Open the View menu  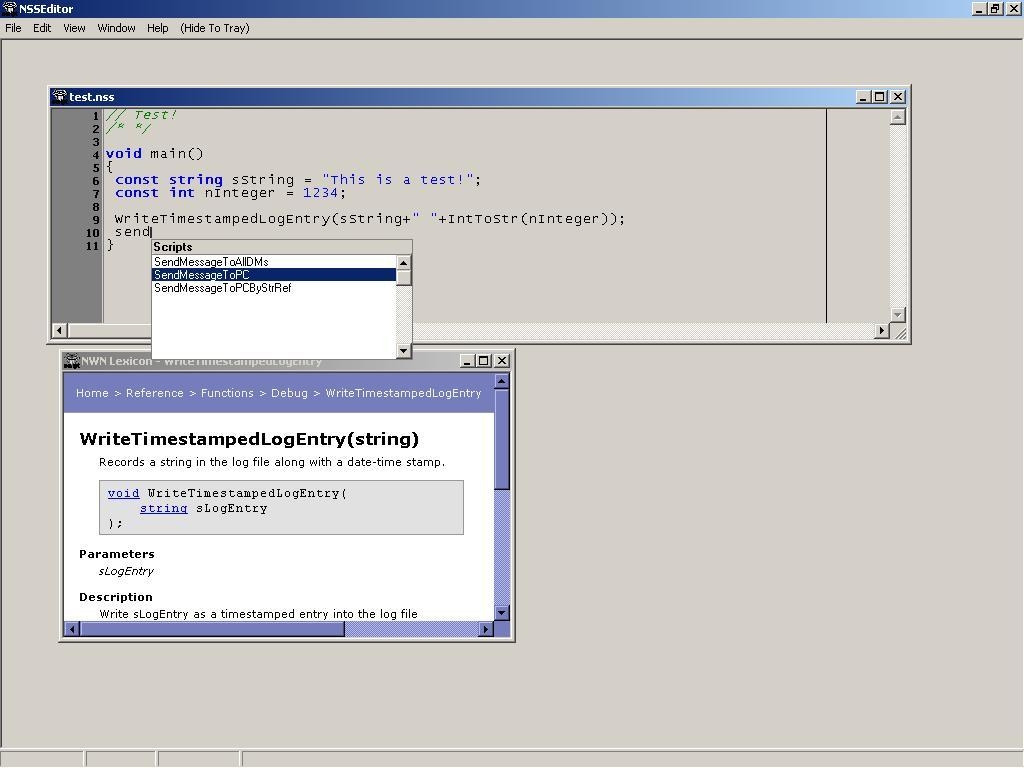click(x=74, y=28)
